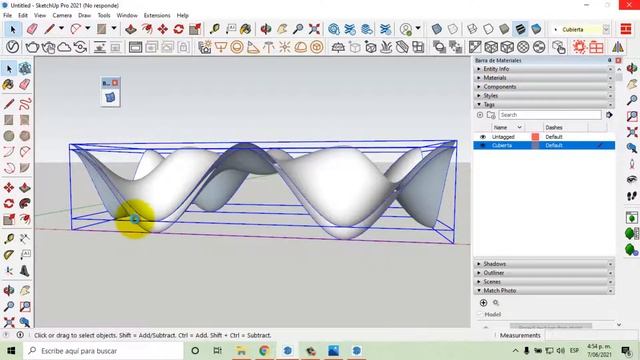The image size is (640, 360).
Task: Expand the Outliner panel
Action: pyautogui.click(x=544, y=273)
